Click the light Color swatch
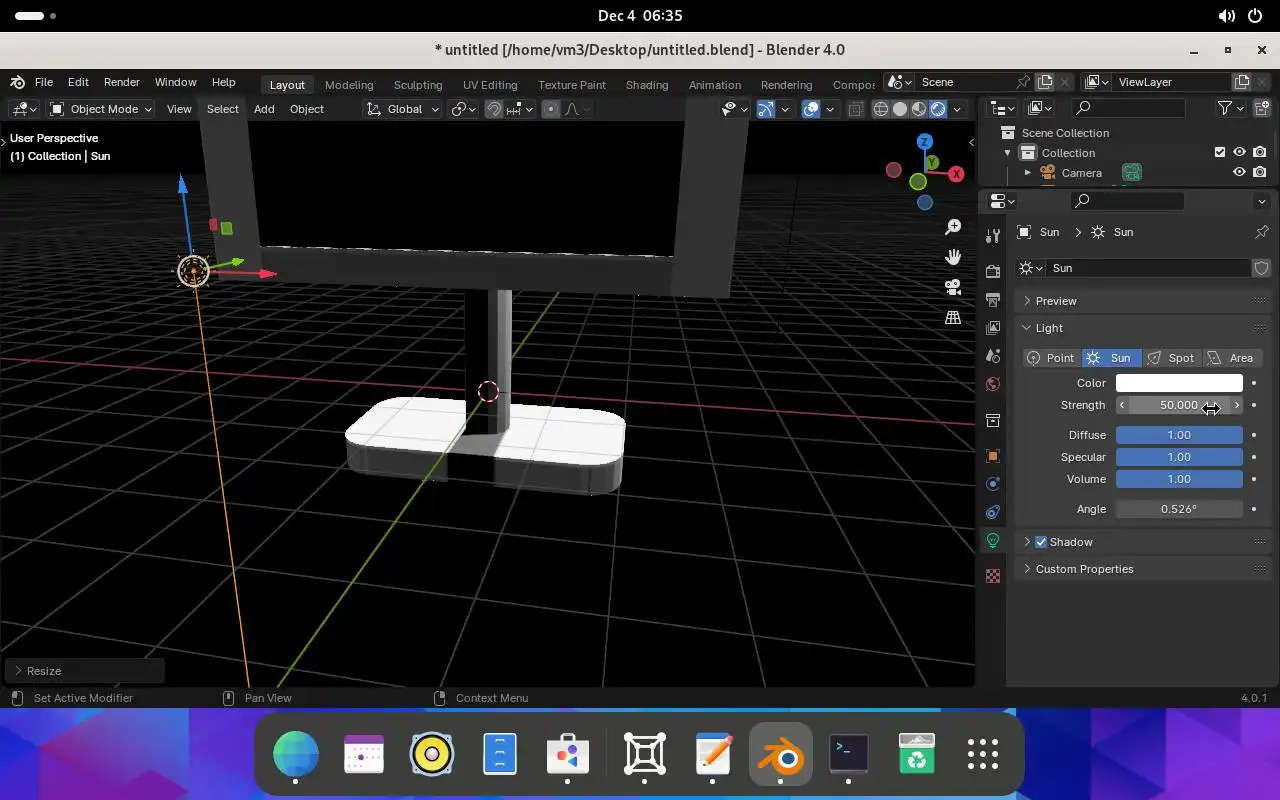The width and height of the screenshot is (1280, 800). click(x=1179, y=383)
